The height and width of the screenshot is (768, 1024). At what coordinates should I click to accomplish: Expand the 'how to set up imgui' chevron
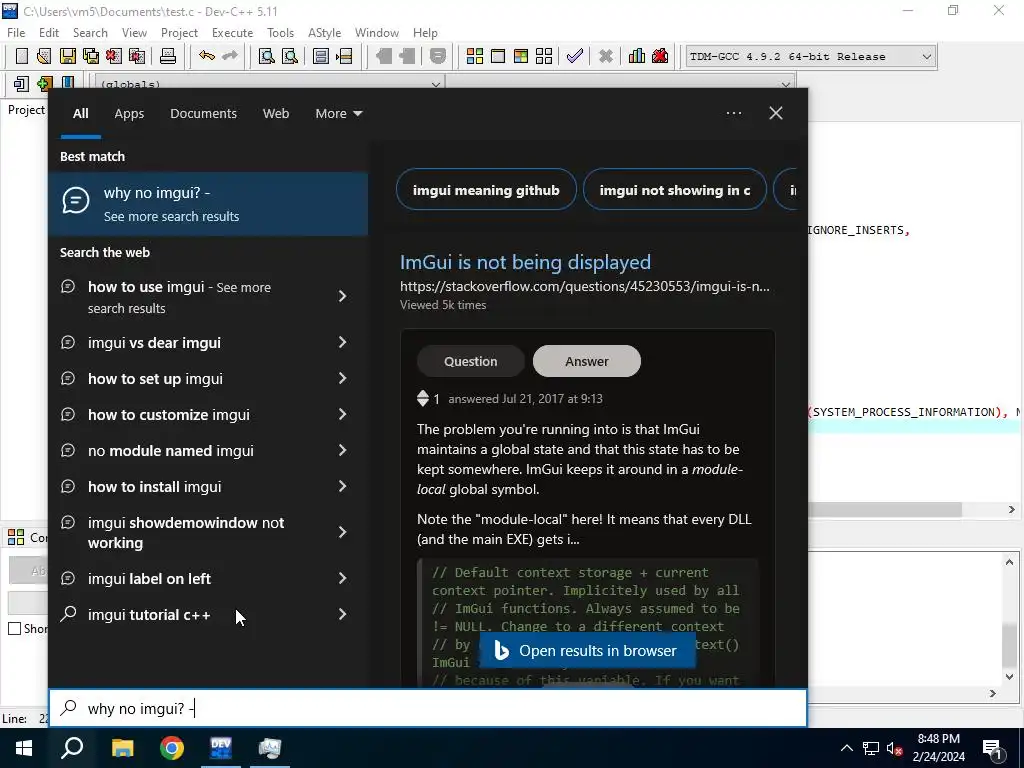point(342,378)
